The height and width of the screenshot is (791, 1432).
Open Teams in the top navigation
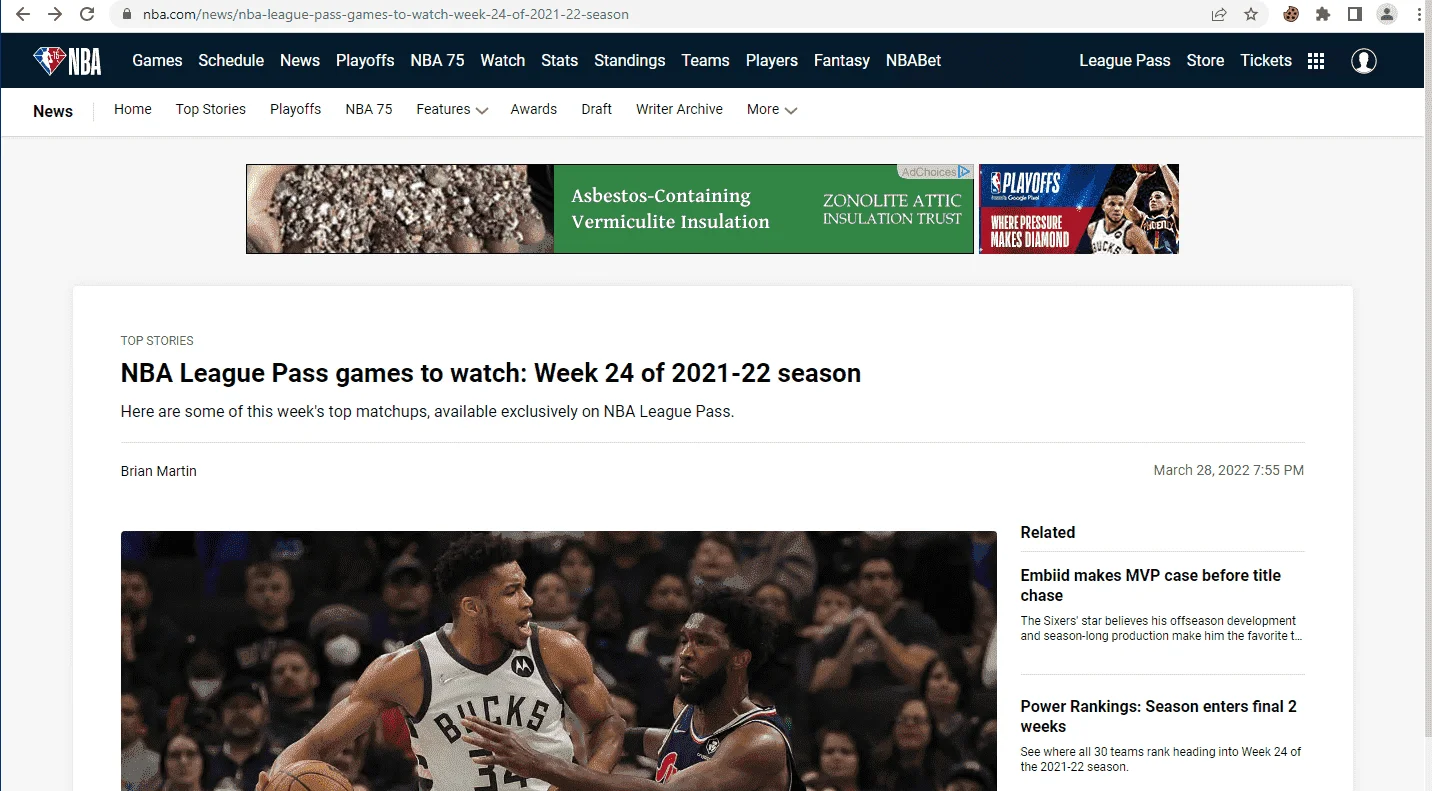(706, 60)
